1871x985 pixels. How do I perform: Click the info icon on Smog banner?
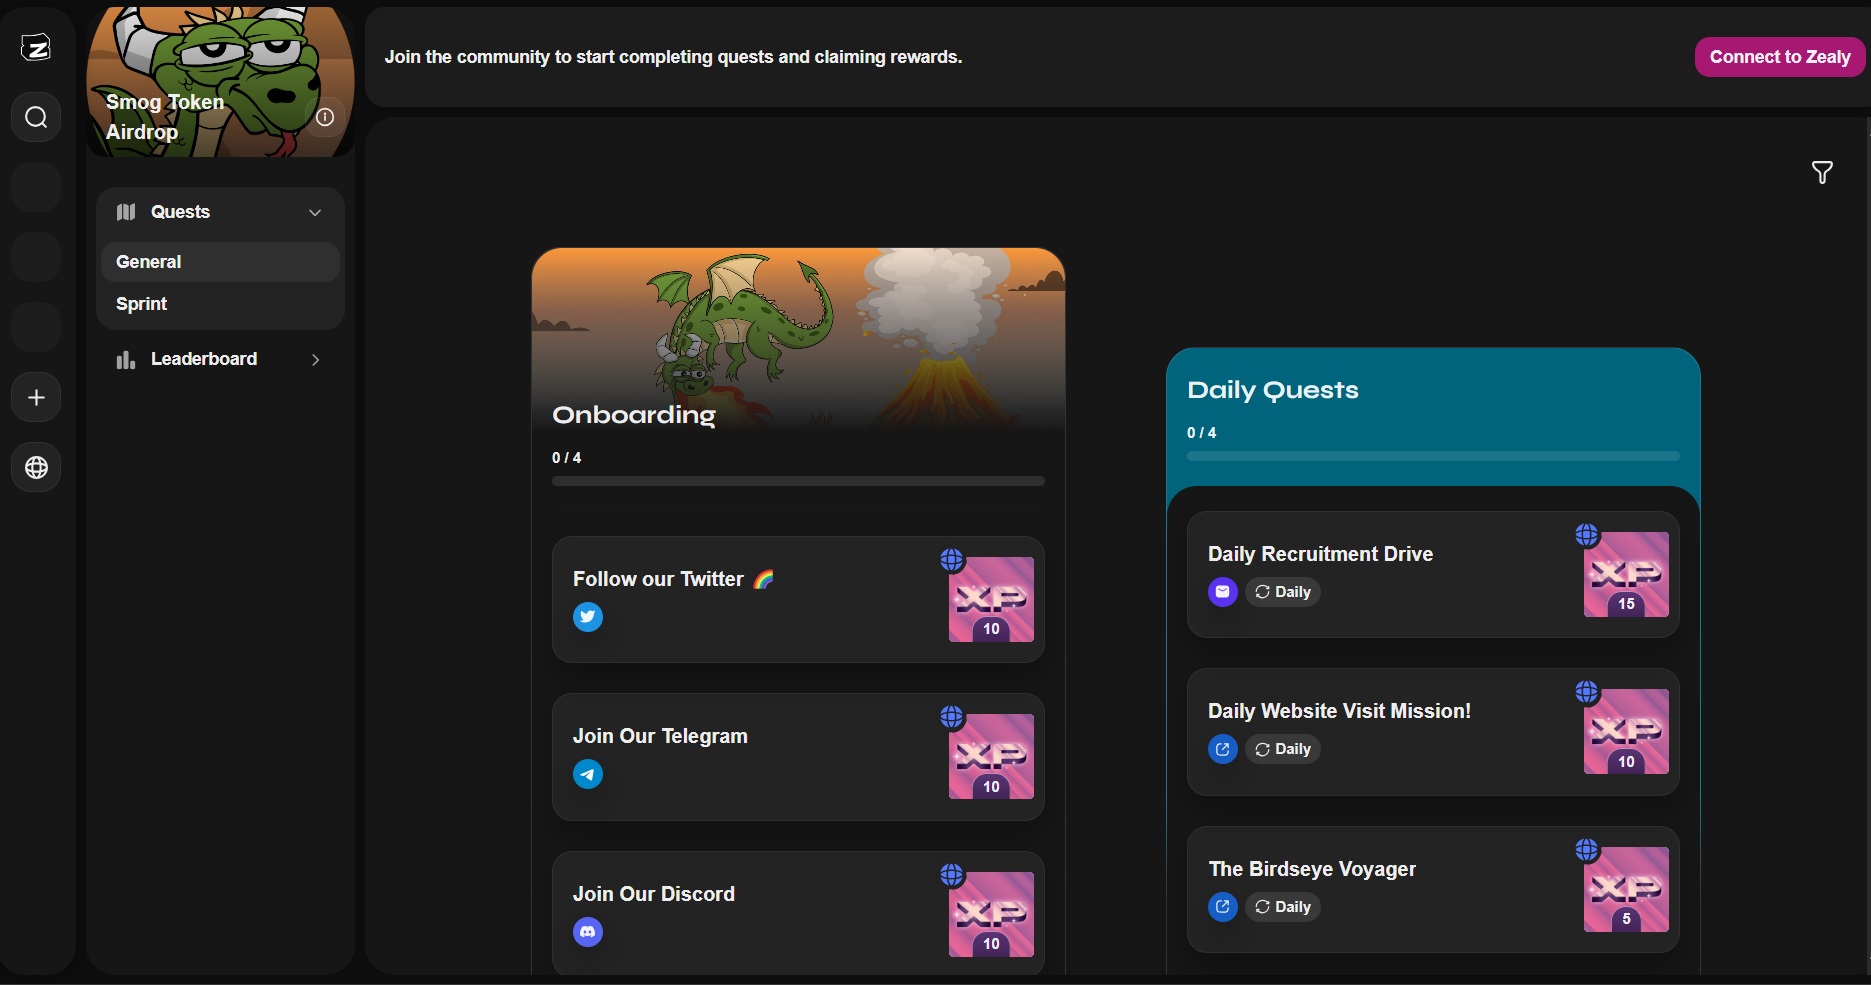(325, 117)
